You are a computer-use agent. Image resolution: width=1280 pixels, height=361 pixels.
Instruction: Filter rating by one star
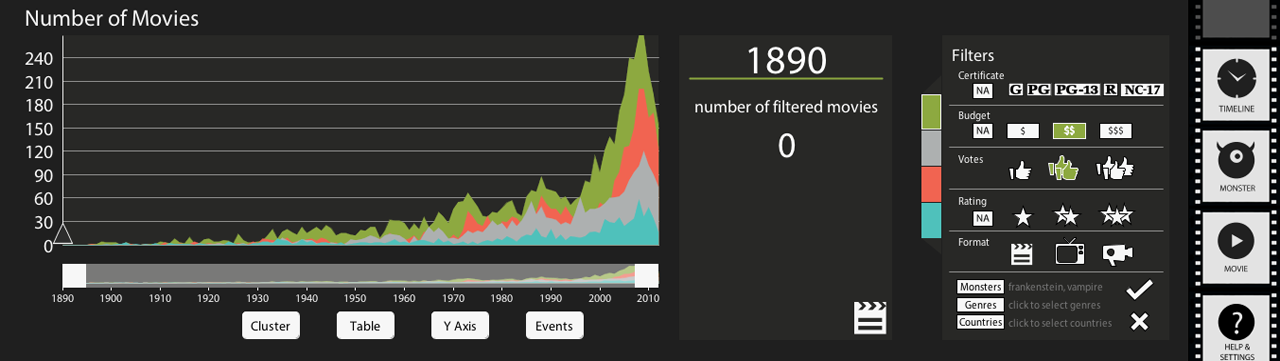point(1022,216)
